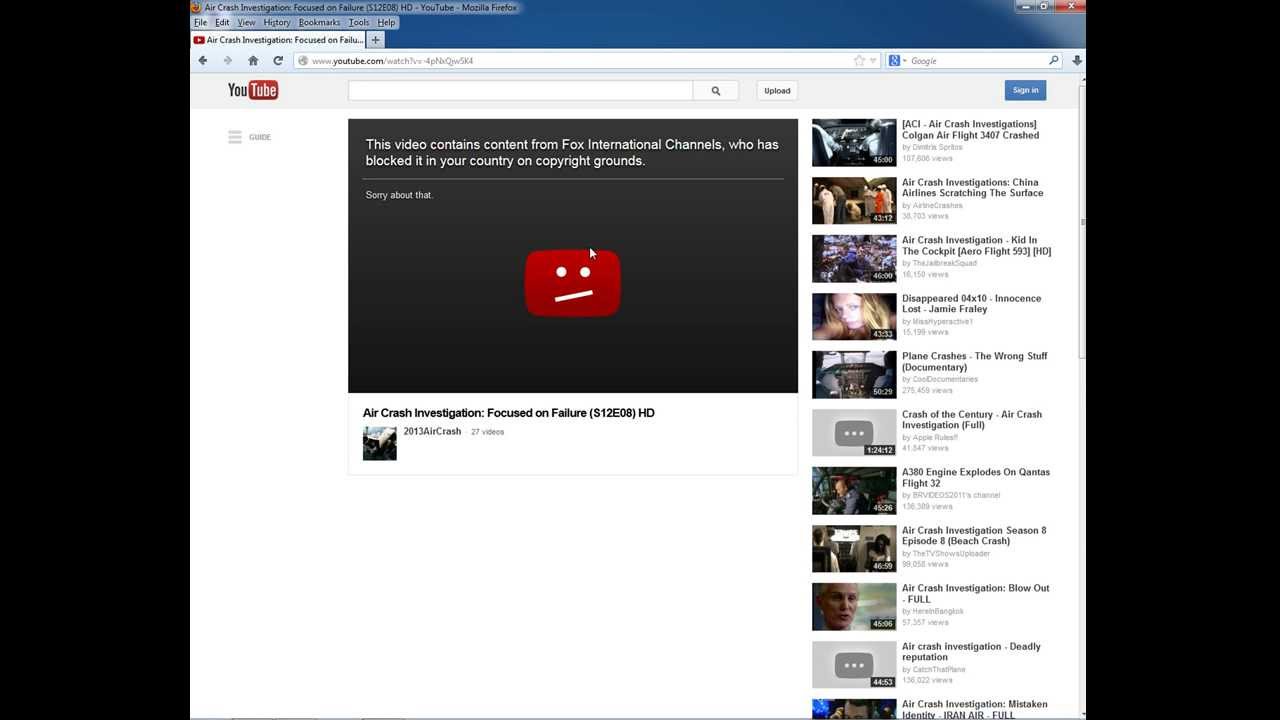Click China Airlines Scratching The Surface title

[972, 188]
